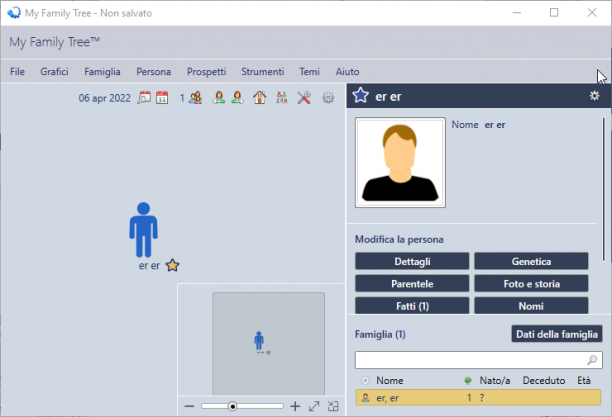The height and width of the screenshot is (417, 612).
Task: Click the Famiglia (1) heading
Action: click(380, 335)
